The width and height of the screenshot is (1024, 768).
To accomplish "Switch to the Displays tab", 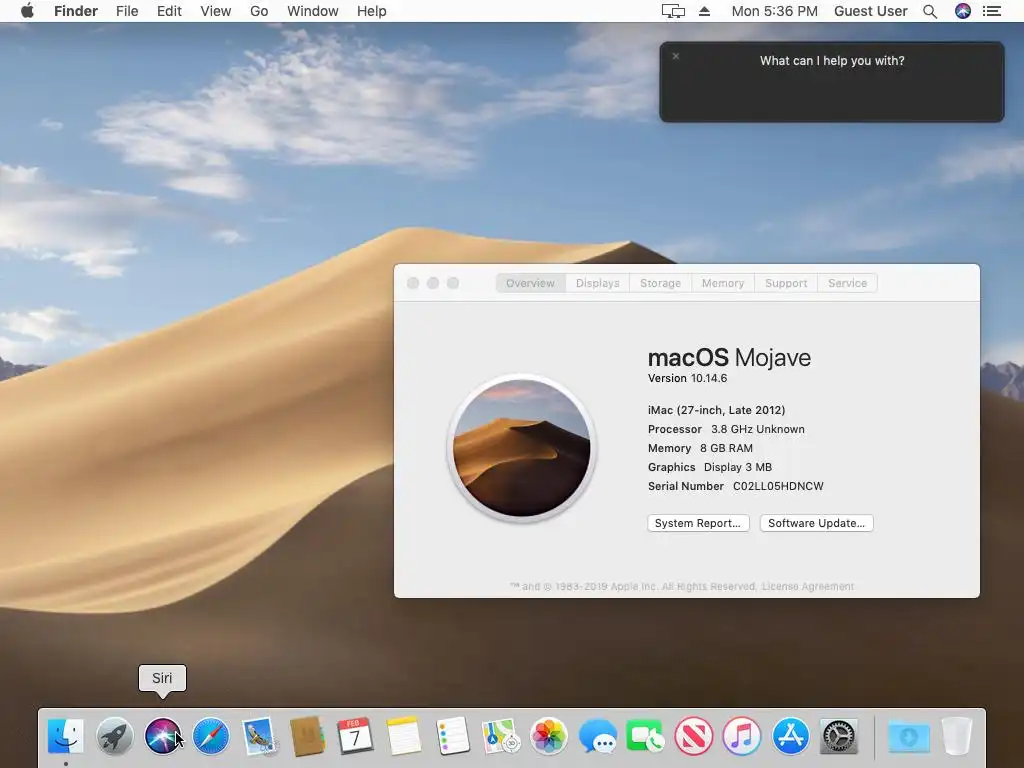I will pos(598,283).
